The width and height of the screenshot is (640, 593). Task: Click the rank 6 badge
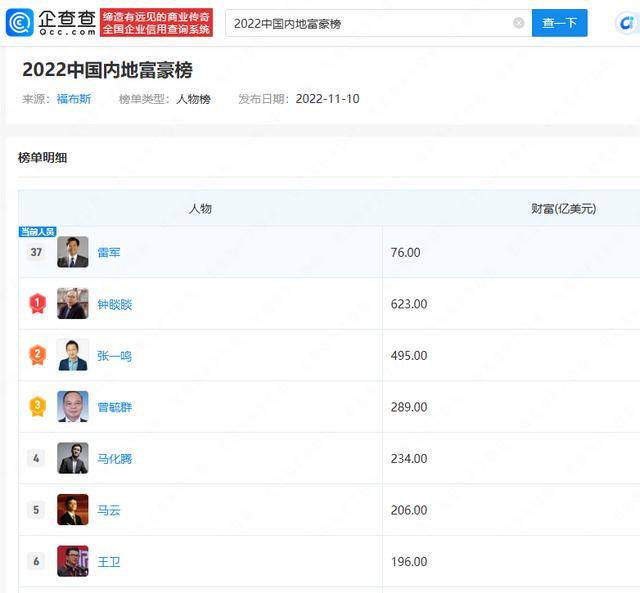click(36, 562)
